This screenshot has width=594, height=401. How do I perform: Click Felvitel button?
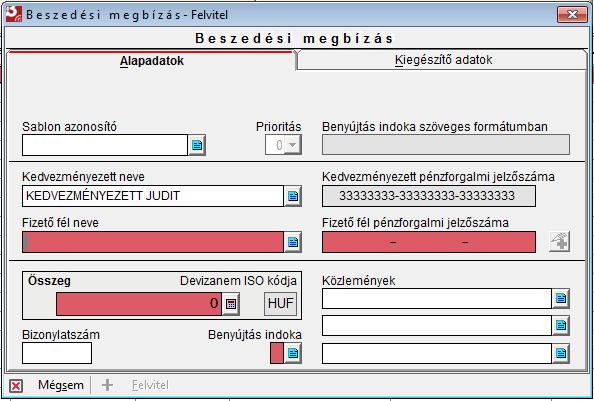tap(150, 385)
